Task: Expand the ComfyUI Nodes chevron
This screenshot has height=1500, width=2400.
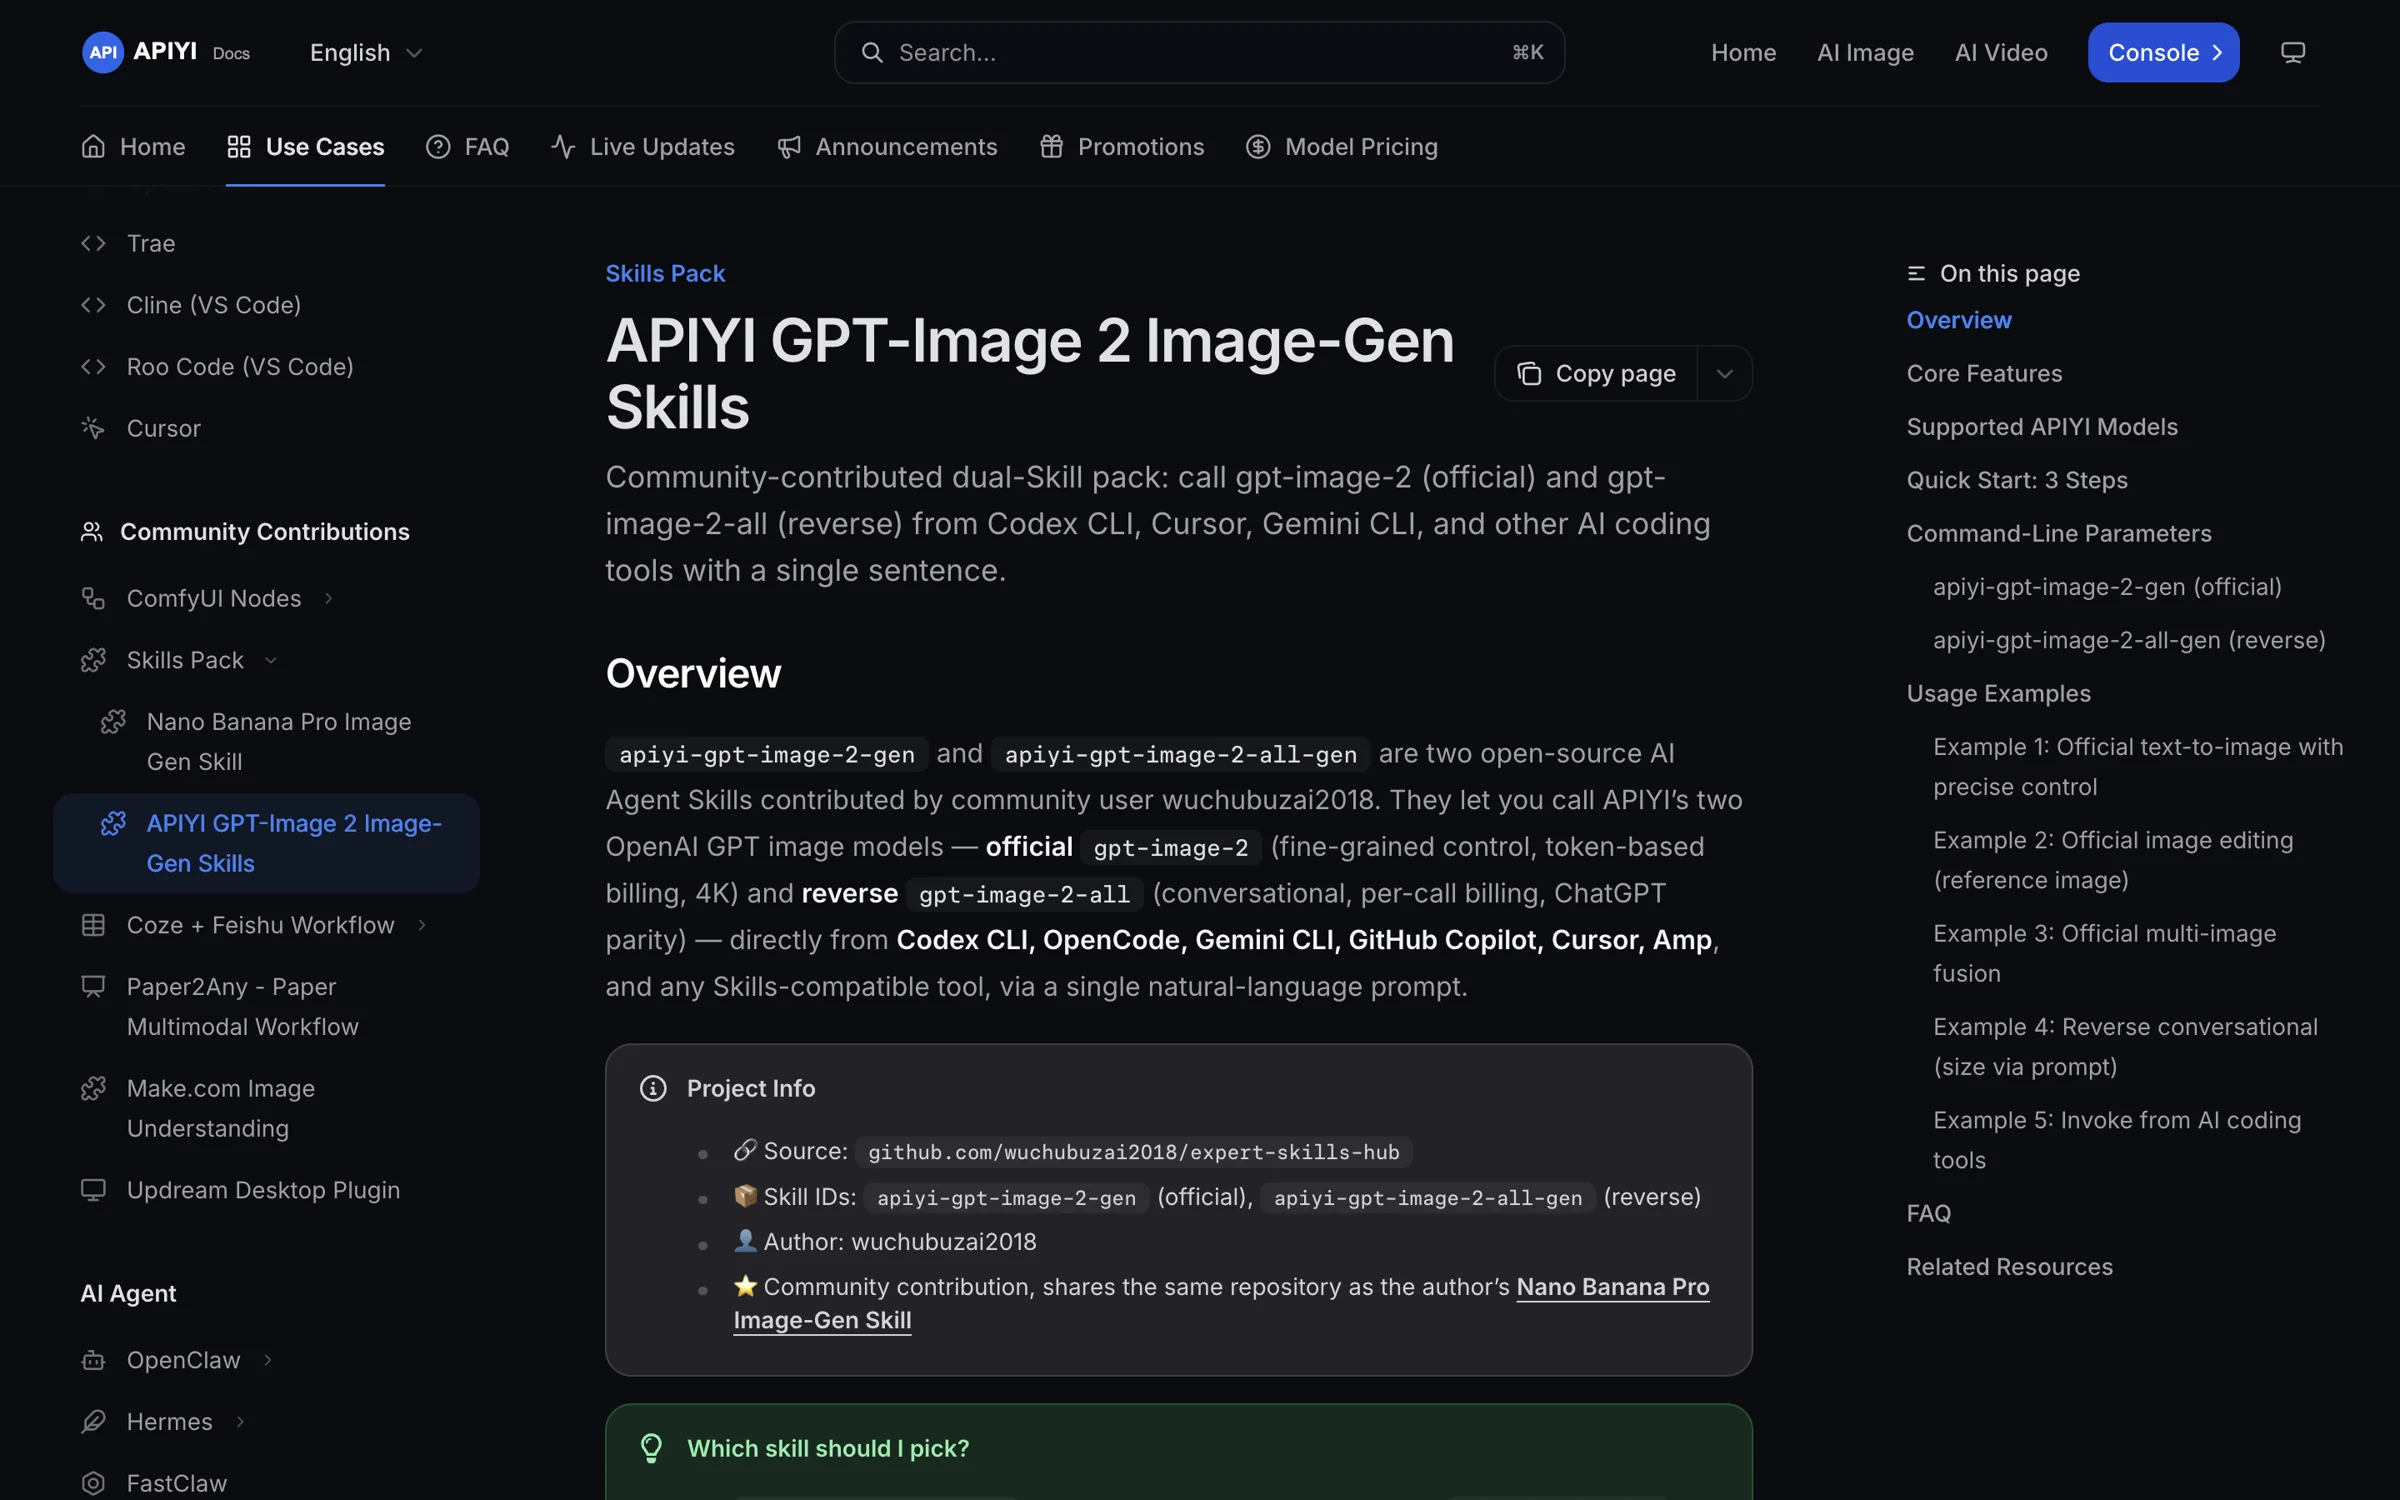Action: coord(328,598)
